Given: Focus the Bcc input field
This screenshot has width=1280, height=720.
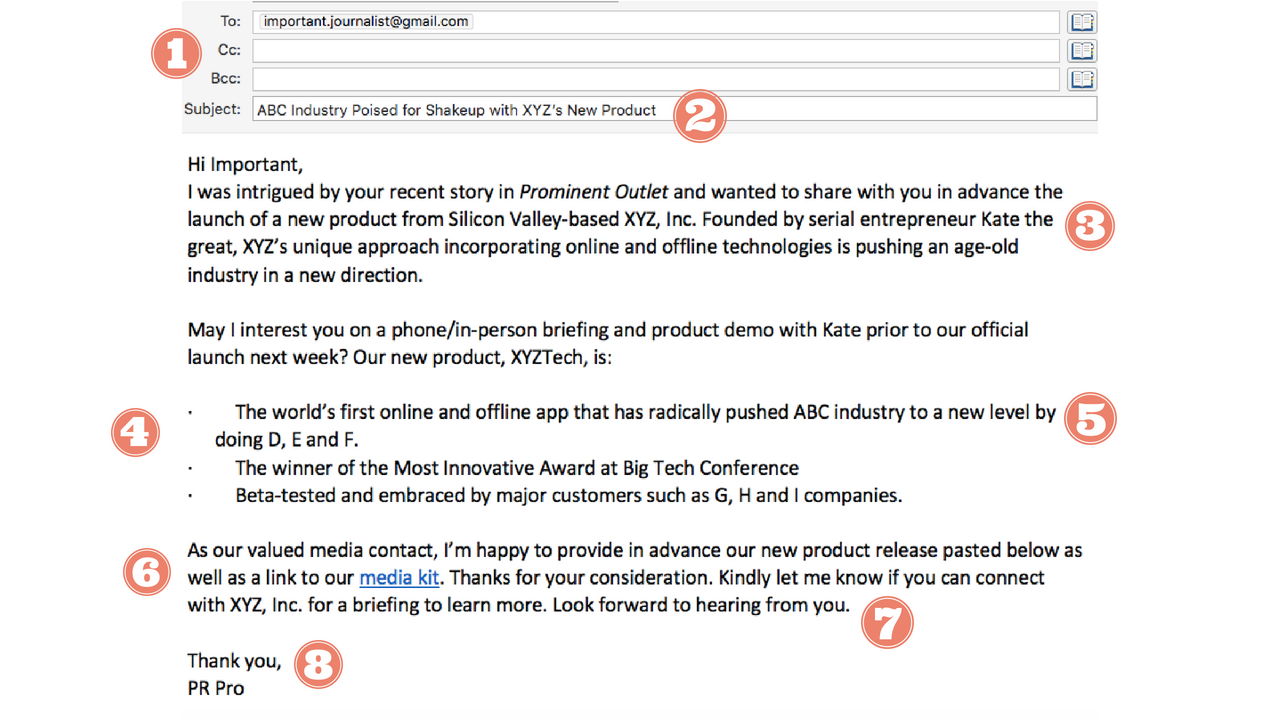Looking at the screenshot, I should pyautogui.click(x=655, y=79).
